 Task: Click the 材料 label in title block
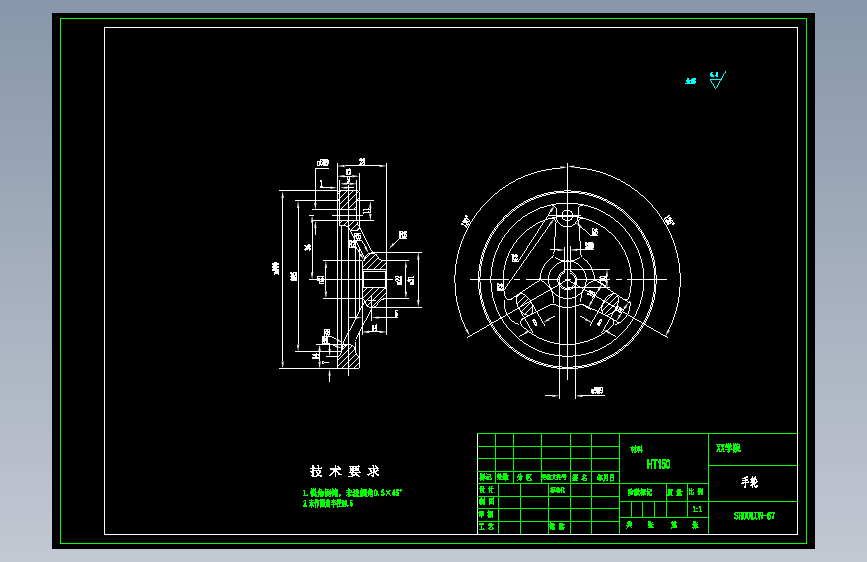coord(636,449)
